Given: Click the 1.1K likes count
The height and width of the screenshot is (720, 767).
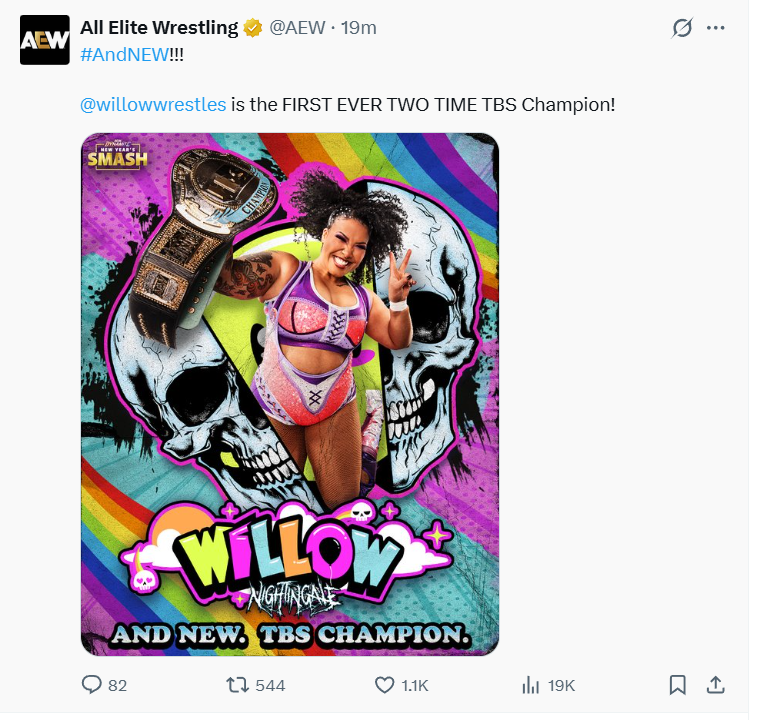Looking at the screenshot, I should tap(415, 686).
